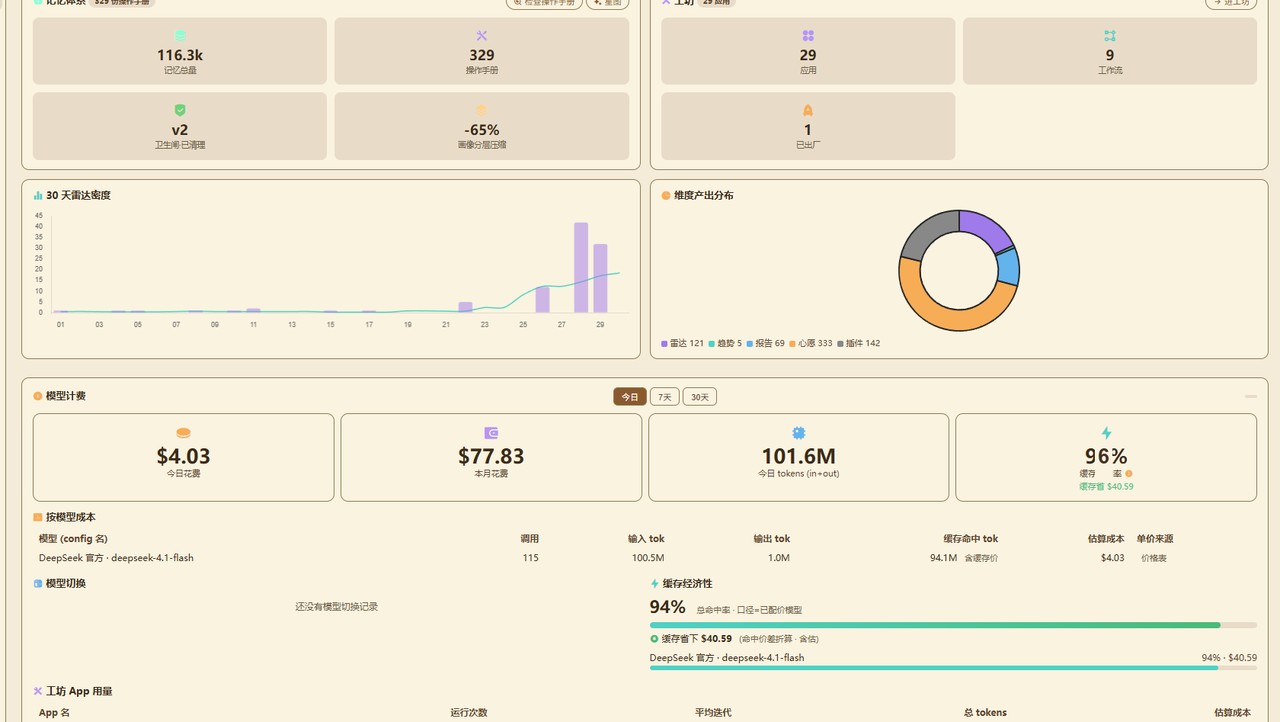Click the 缓存省 $40.59 green text

click(x=1106, y=487)
